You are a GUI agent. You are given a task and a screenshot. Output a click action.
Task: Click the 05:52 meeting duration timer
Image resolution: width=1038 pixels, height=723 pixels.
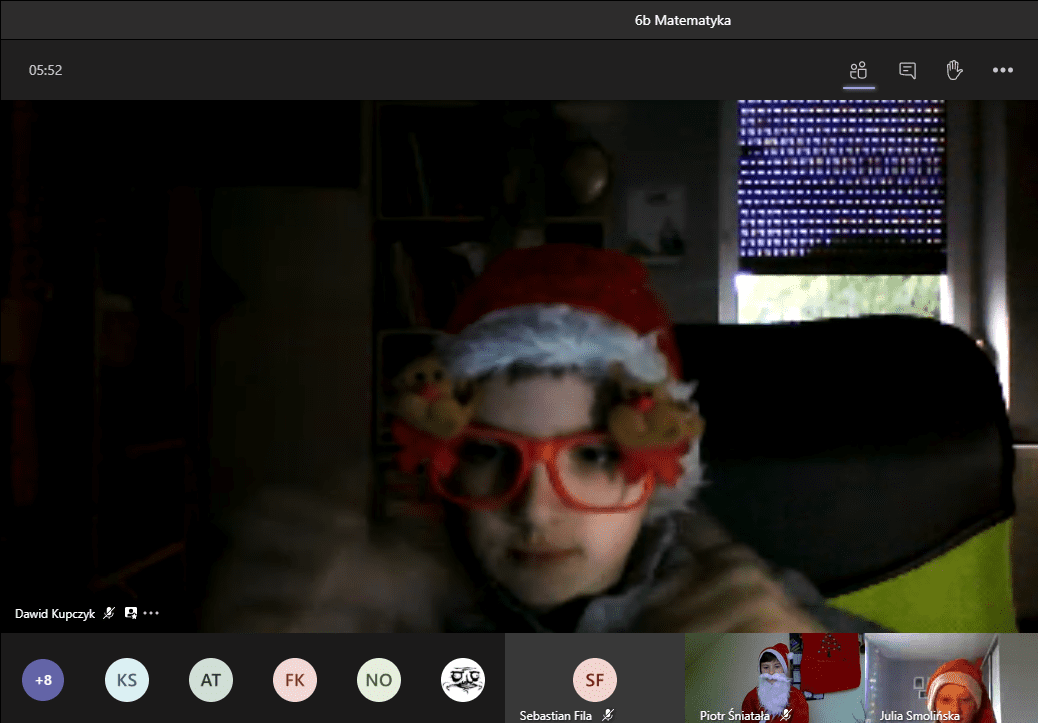pos(46,70)
